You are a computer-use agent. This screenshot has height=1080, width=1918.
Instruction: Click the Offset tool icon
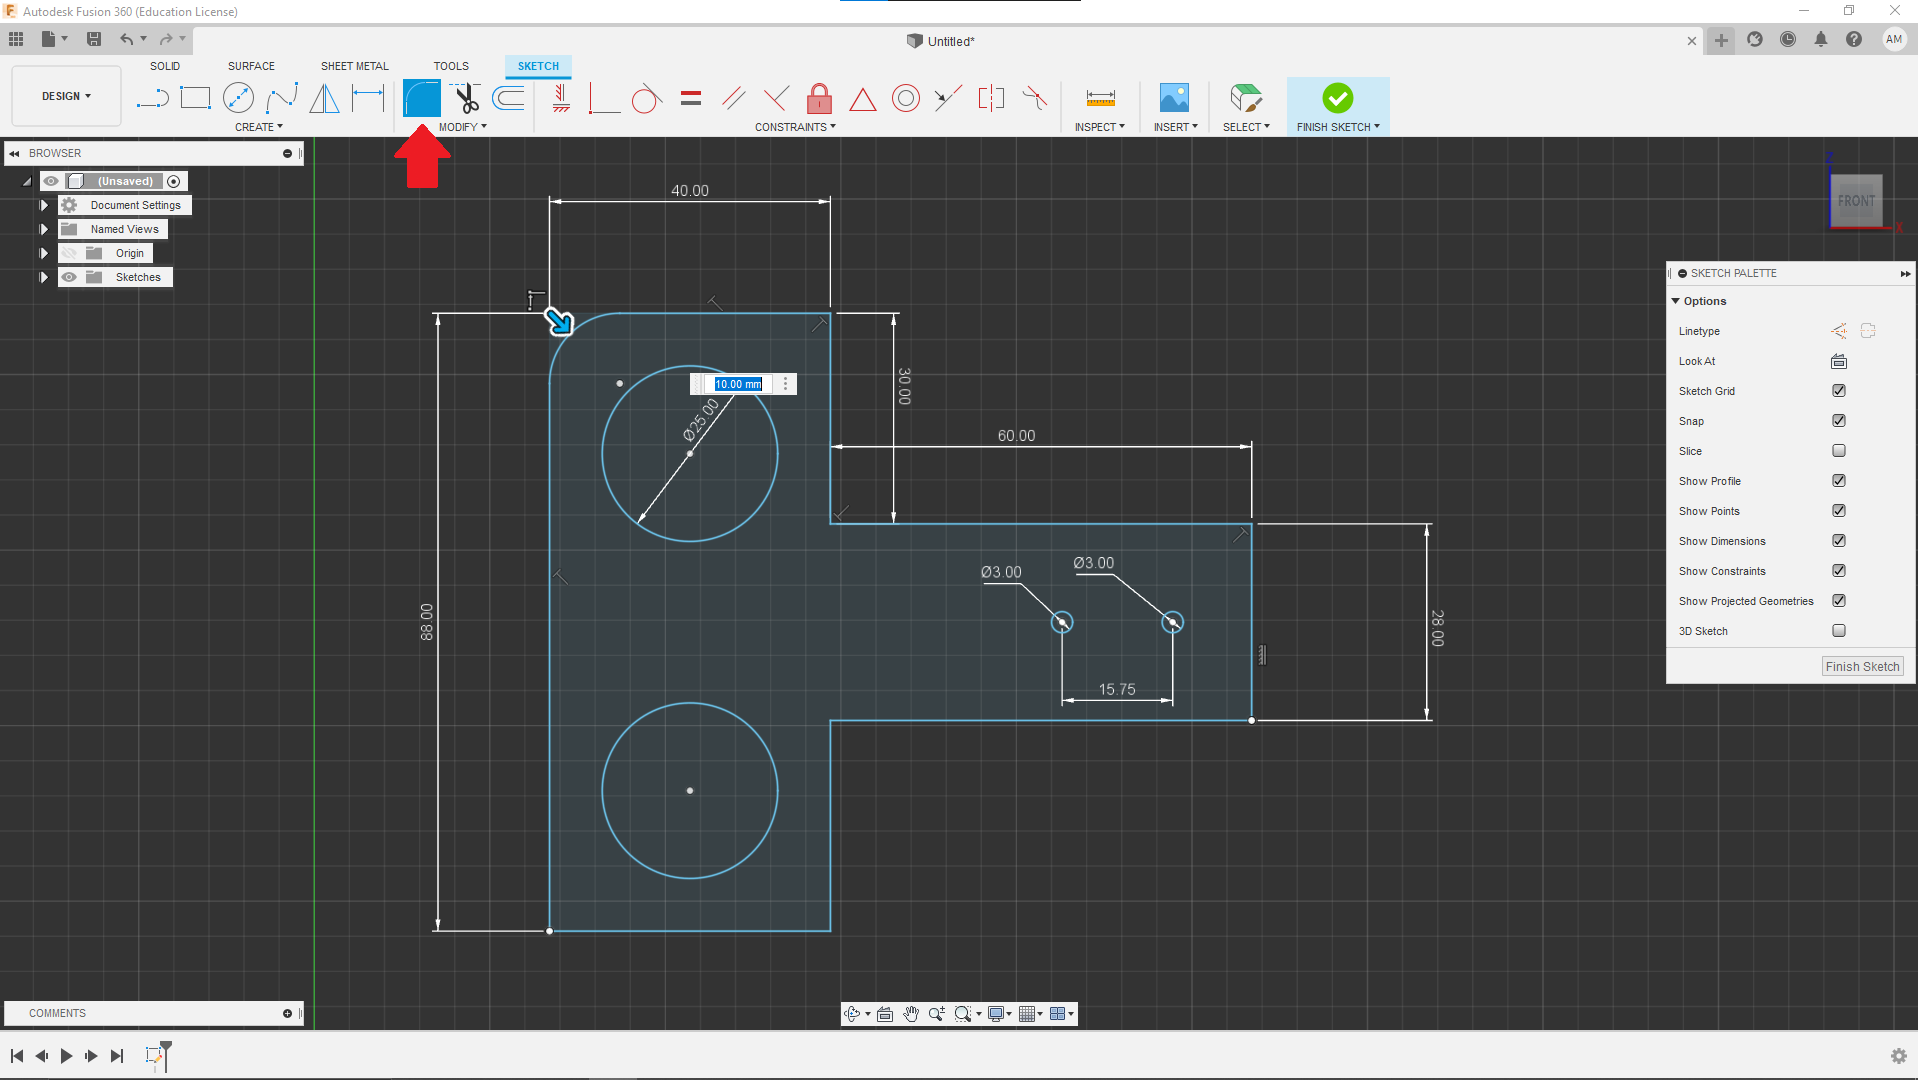click(x=509, y=98)
